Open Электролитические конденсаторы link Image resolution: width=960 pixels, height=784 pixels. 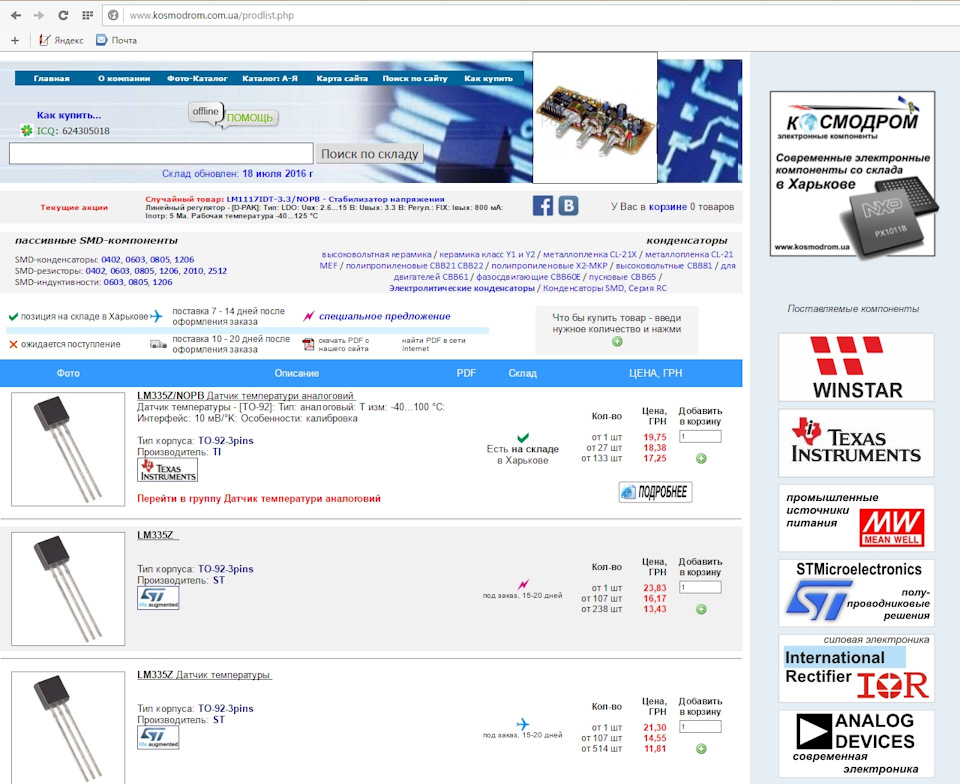click(462, 288)
